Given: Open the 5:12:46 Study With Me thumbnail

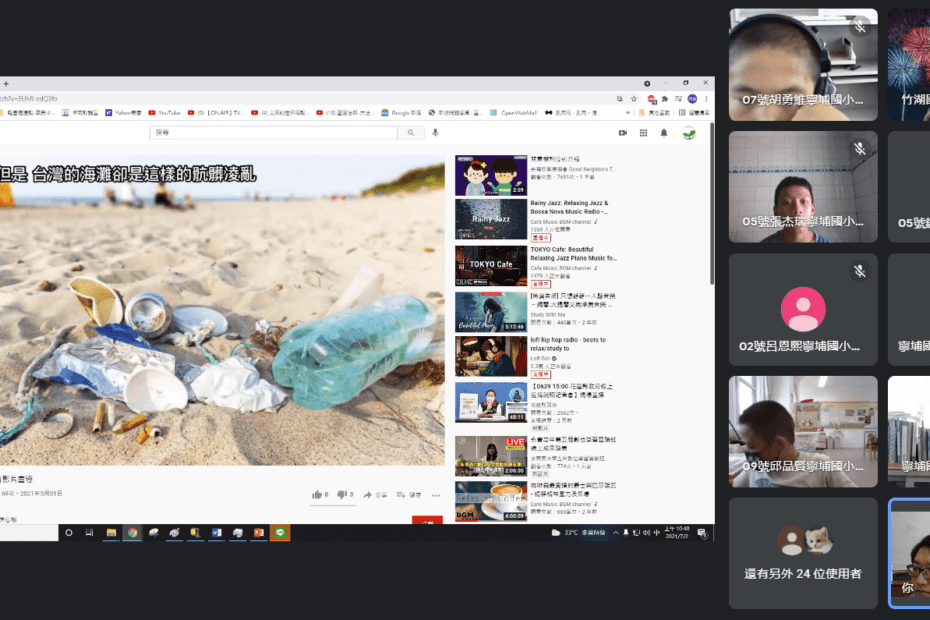Looking at the screenshot, I should click(491, 311).
